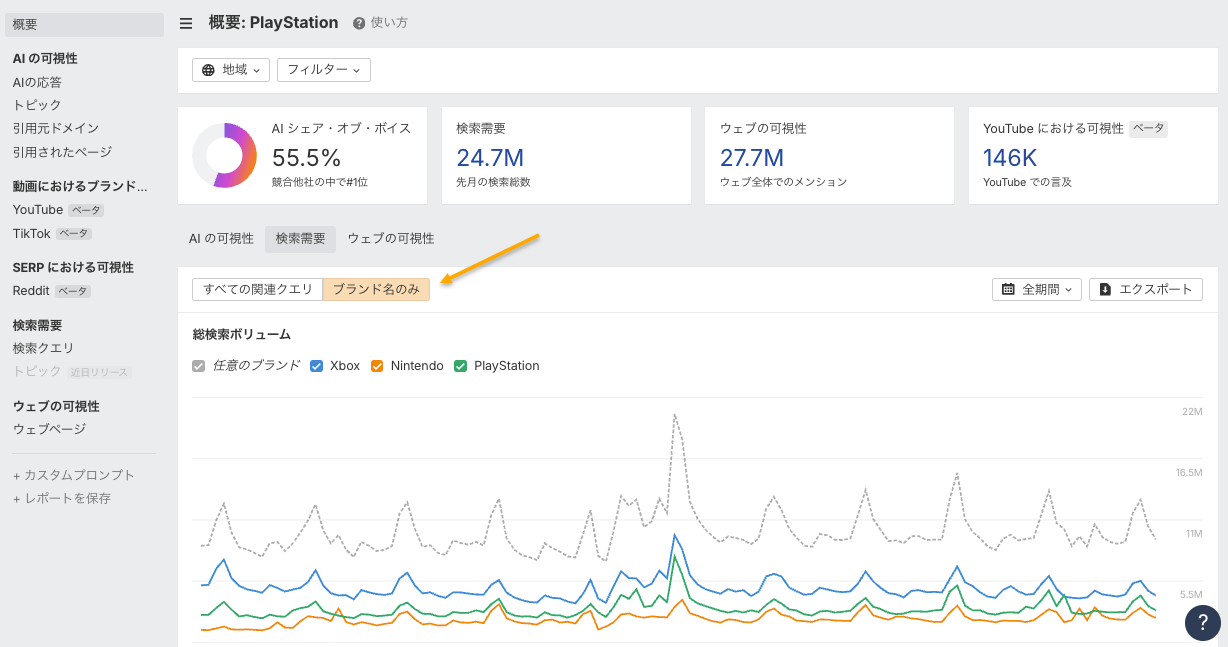Open the 全期間 date range dropdown
The width and height of the screenshot is (1228, 647).
click(x=1037, y=289)
